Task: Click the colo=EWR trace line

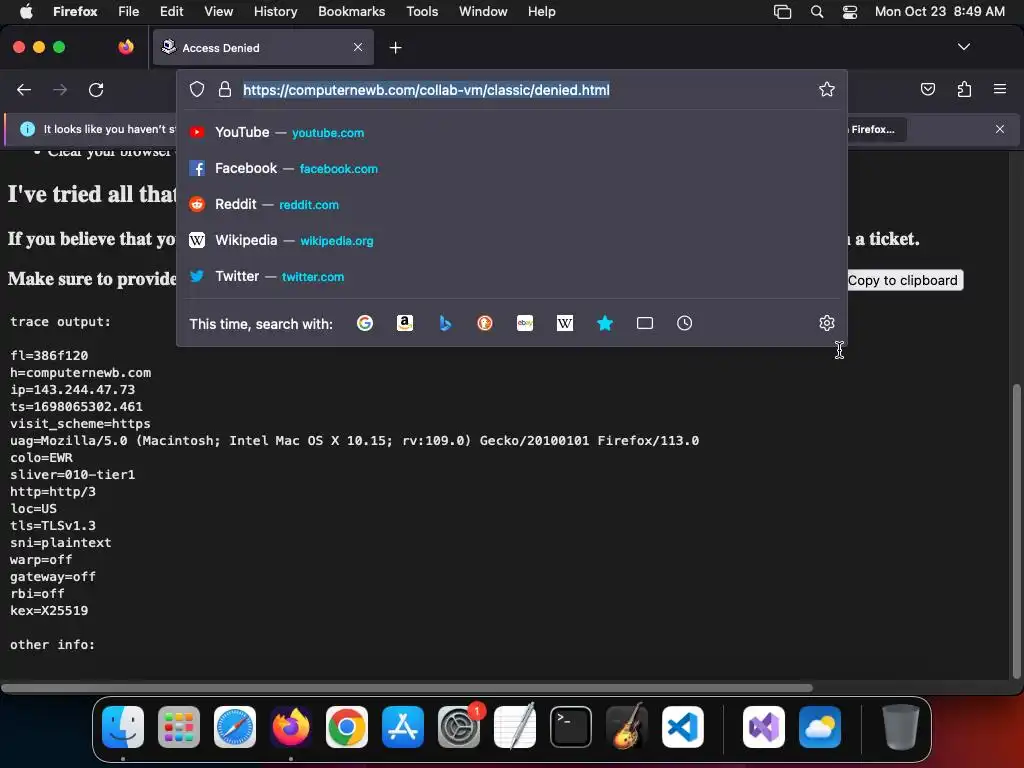Action: (41, 458)
